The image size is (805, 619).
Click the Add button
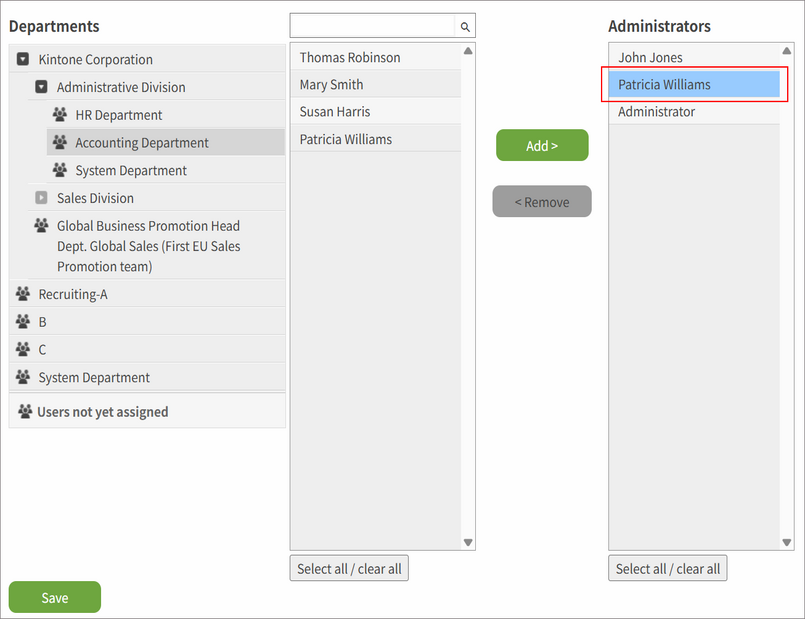coord(541,145)
